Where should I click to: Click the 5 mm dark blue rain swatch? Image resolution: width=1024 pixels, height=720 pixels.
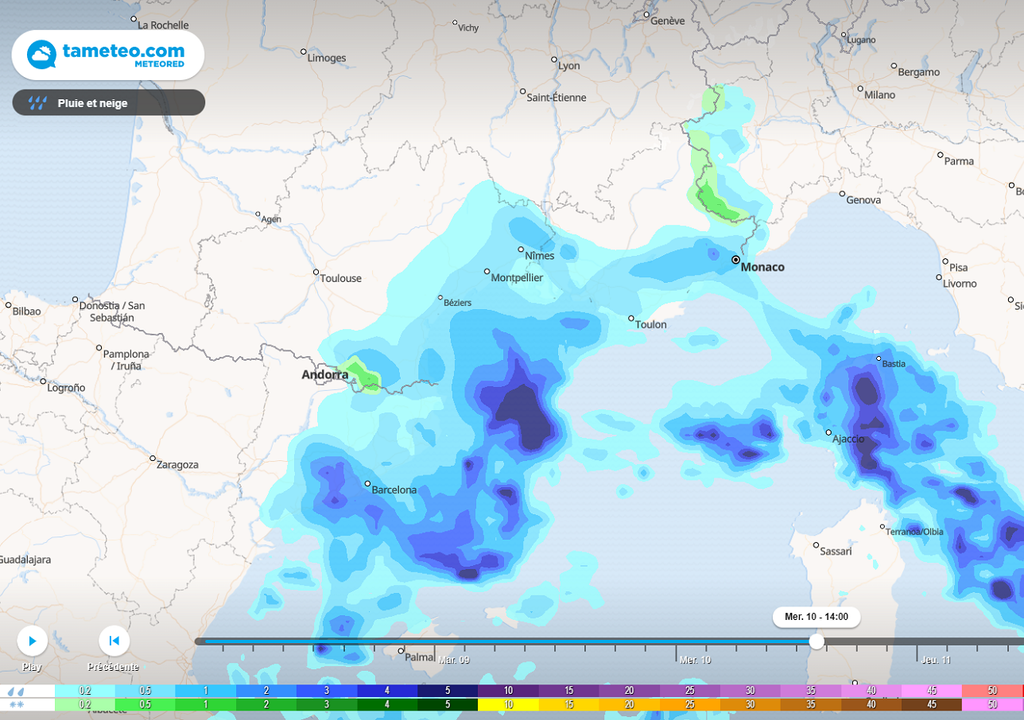click(x=447, y=690)
